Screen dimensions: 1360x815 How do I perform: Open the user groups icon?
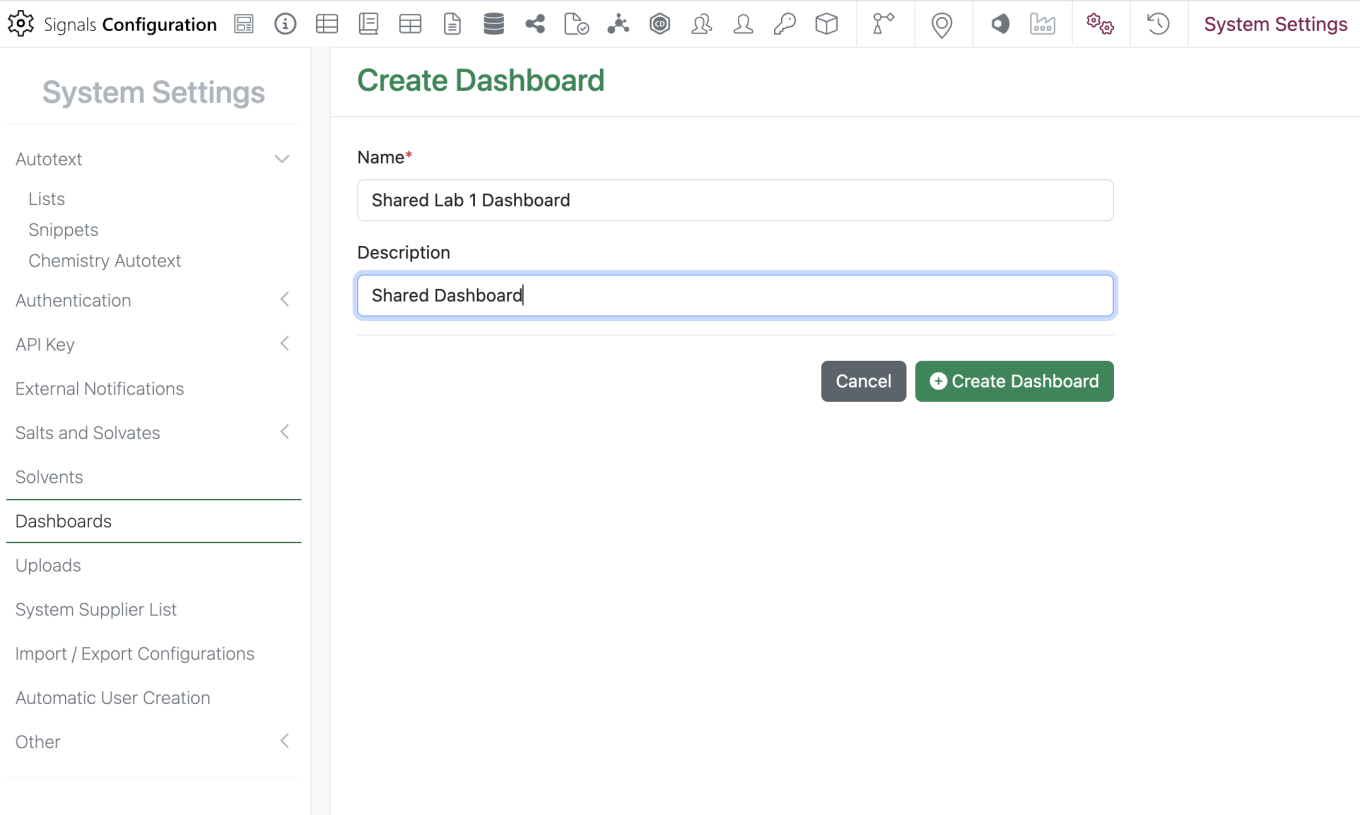702,24
